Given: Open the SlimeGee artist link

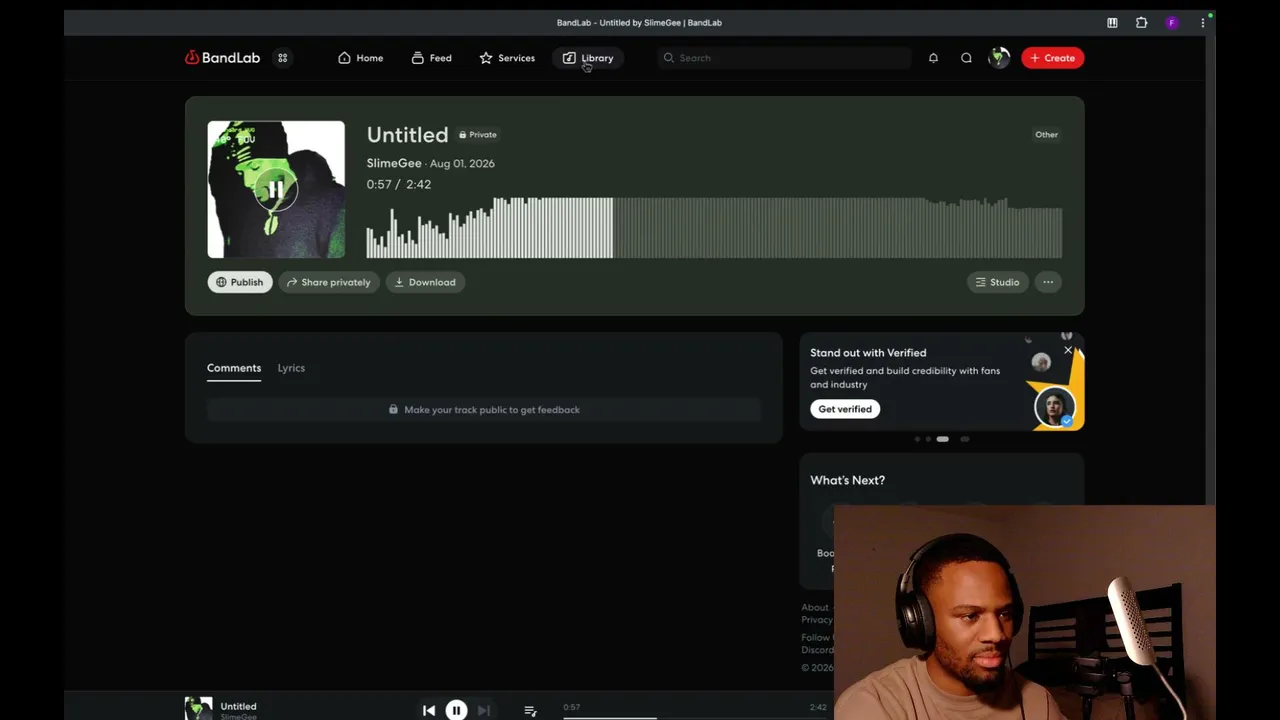Looking at the screenshot, I should 394,163.
